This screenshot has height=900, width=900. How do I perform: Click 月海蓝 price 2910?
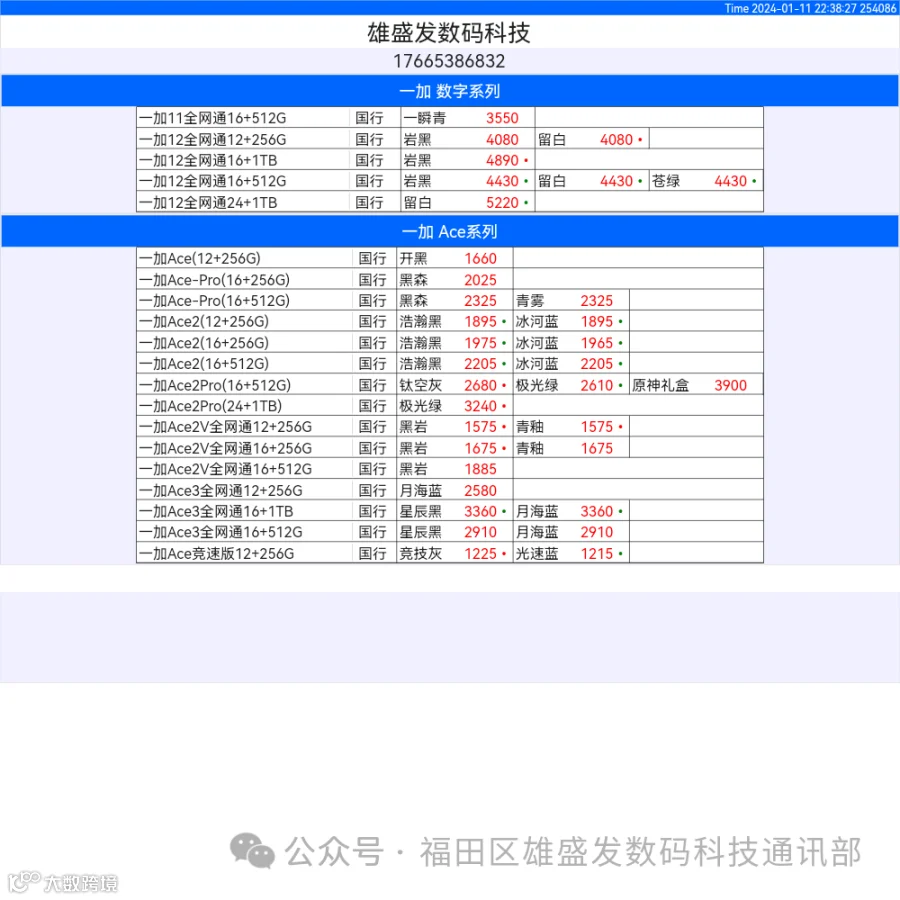(x=597, y=532)
